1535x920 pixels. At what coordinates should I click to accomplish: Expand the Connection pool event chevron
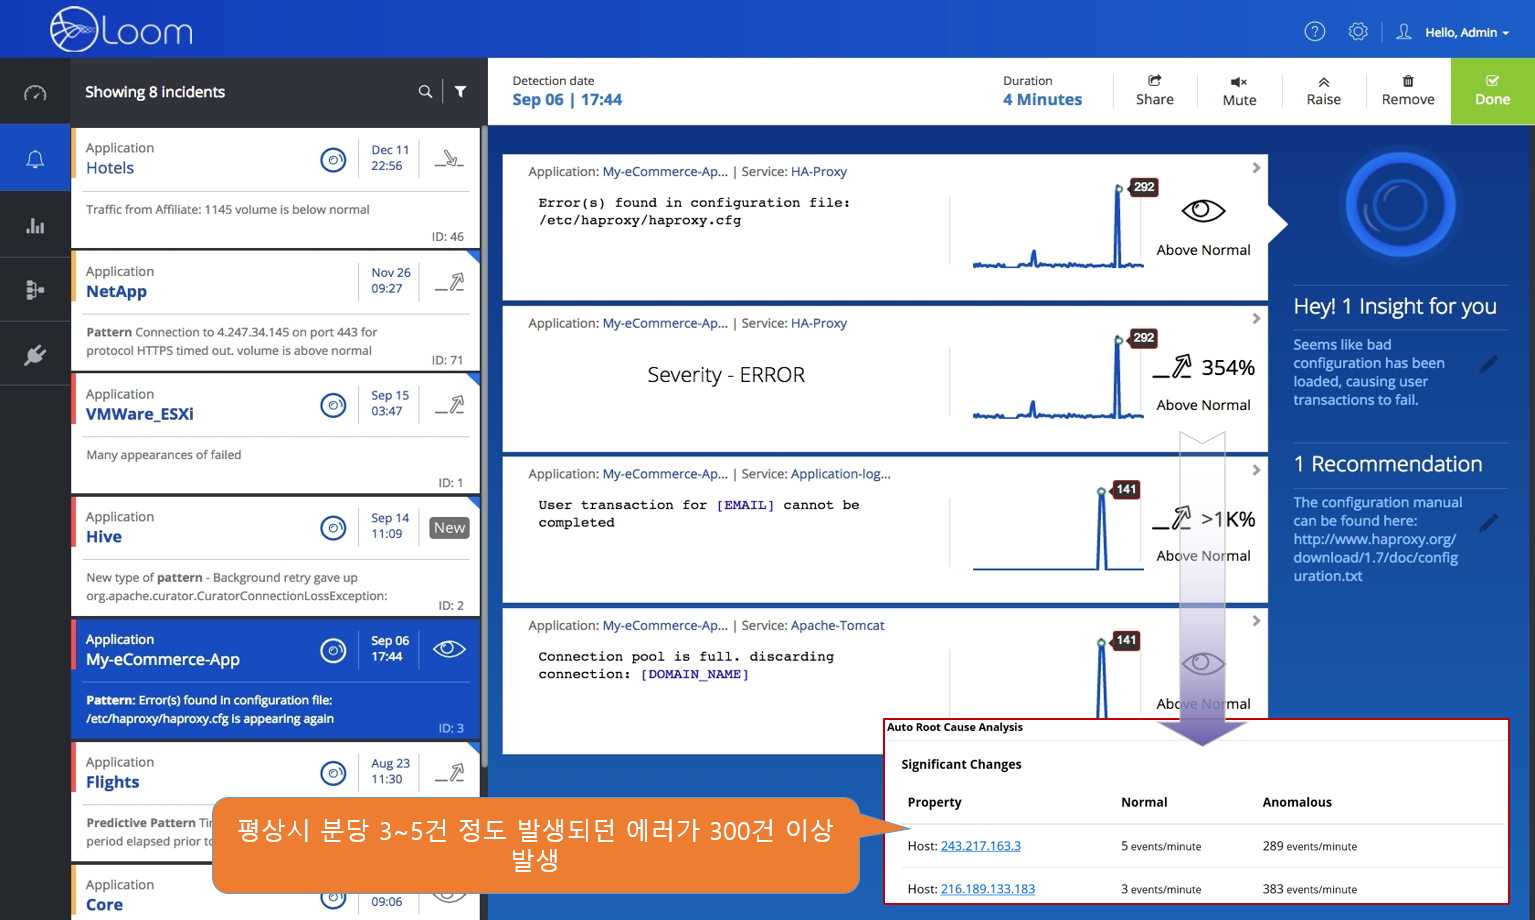[1256, 621]
